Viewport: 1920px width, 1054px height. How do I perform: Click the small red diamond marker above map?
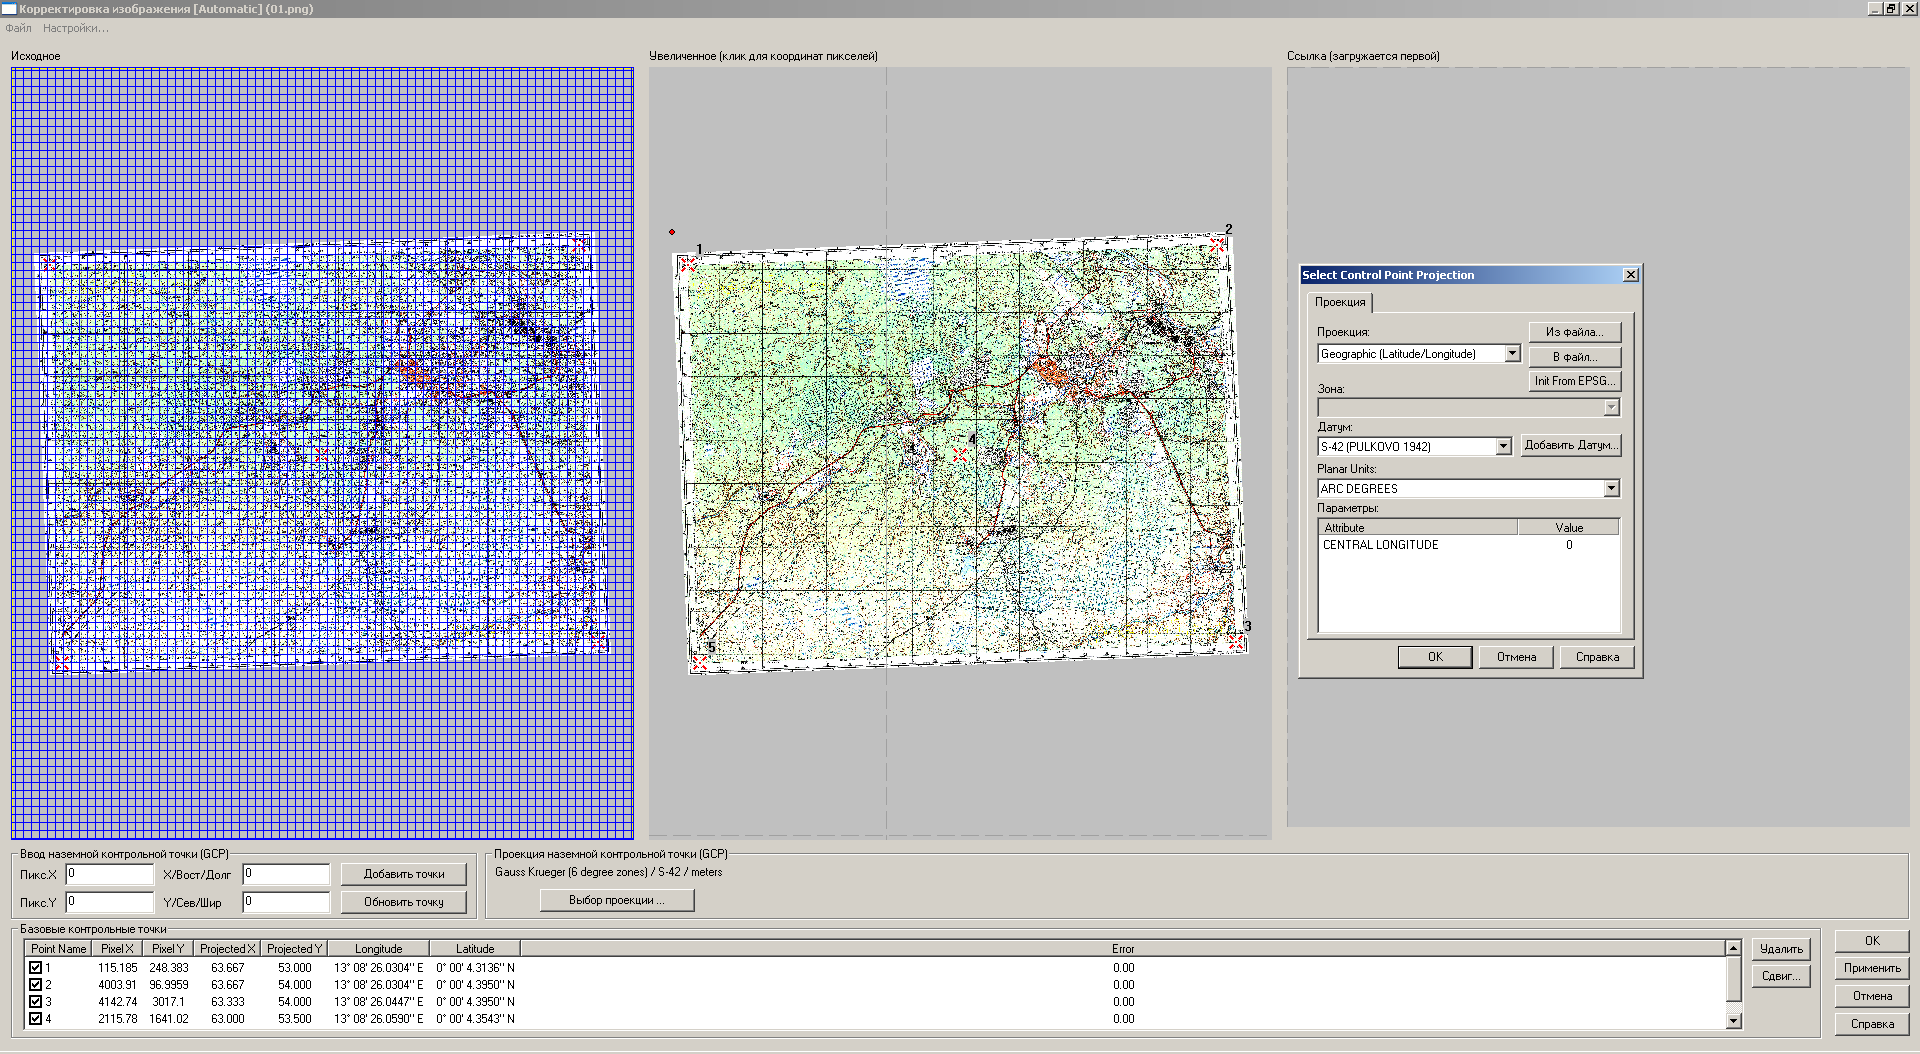click(x=672, y=232)
